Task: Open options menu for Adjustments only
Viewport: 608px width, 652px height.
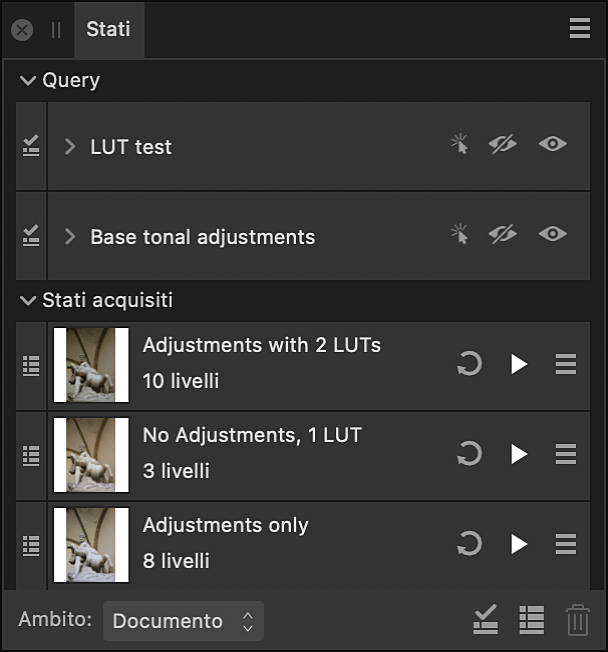Action: (x=566, y=545)
